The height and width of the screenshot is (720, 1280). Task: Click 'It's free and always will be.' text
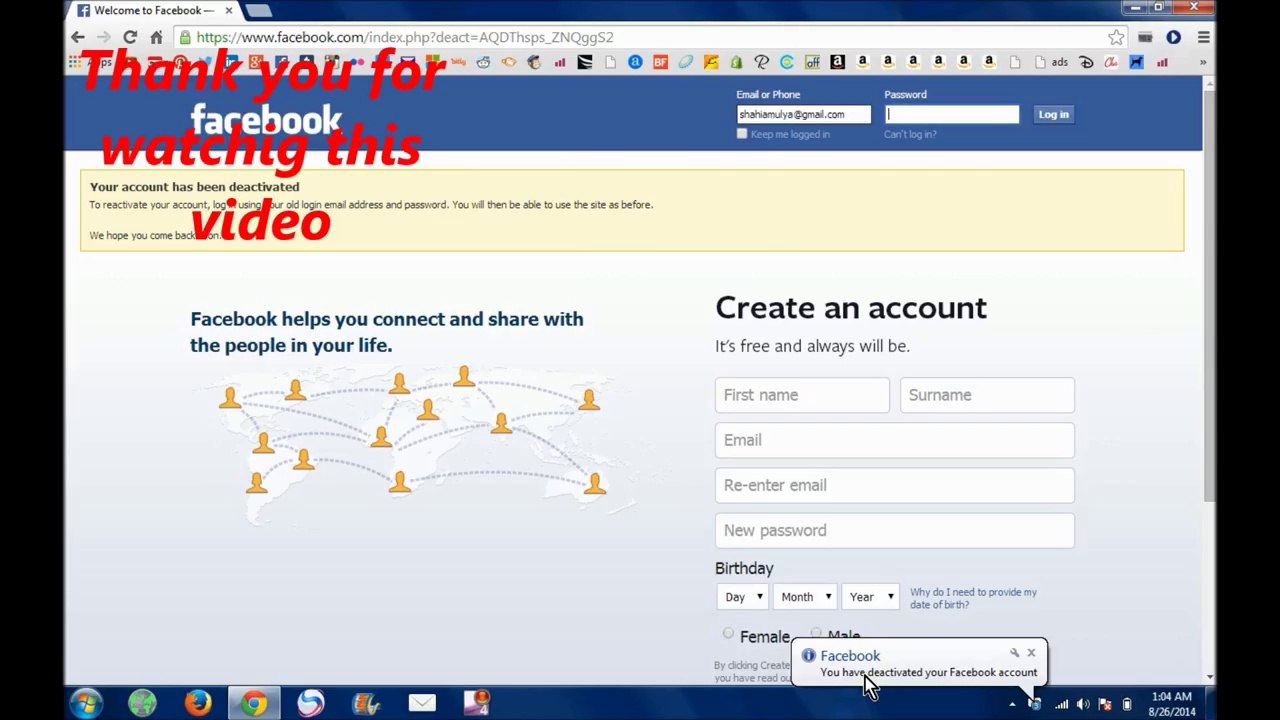[x=812, y=346]
